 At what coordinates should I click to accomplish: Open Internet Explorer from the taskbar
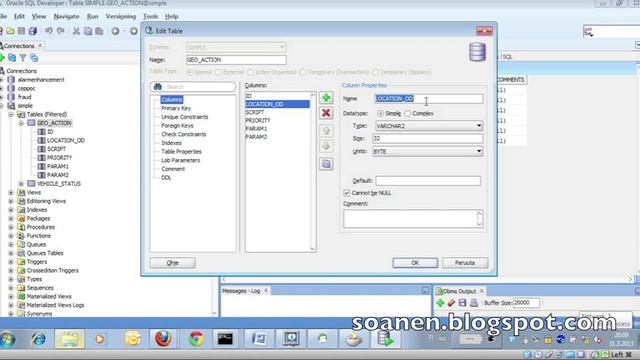39,339
